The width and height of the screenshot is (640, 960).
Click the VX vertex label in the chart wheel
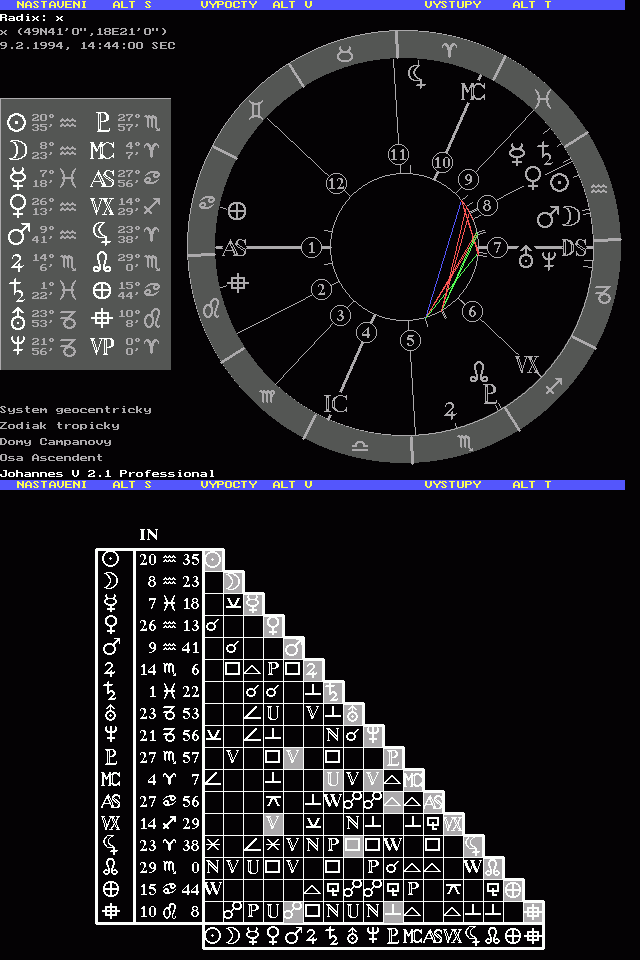[x=527, y=364]
